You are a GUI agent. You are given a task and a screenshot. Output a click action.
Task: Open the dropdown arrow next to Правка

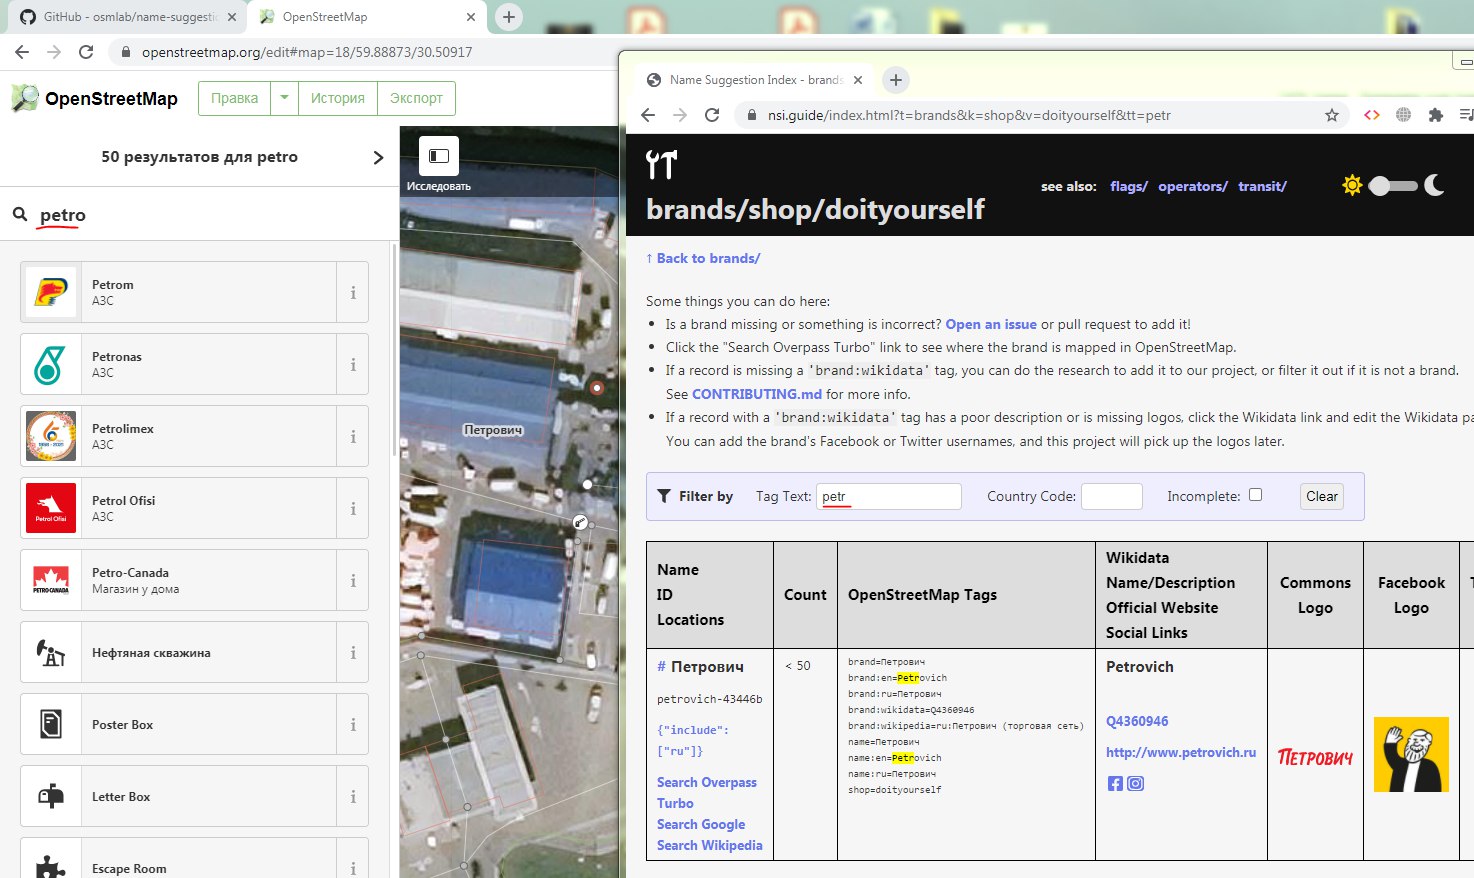click(x=284, y=98)
